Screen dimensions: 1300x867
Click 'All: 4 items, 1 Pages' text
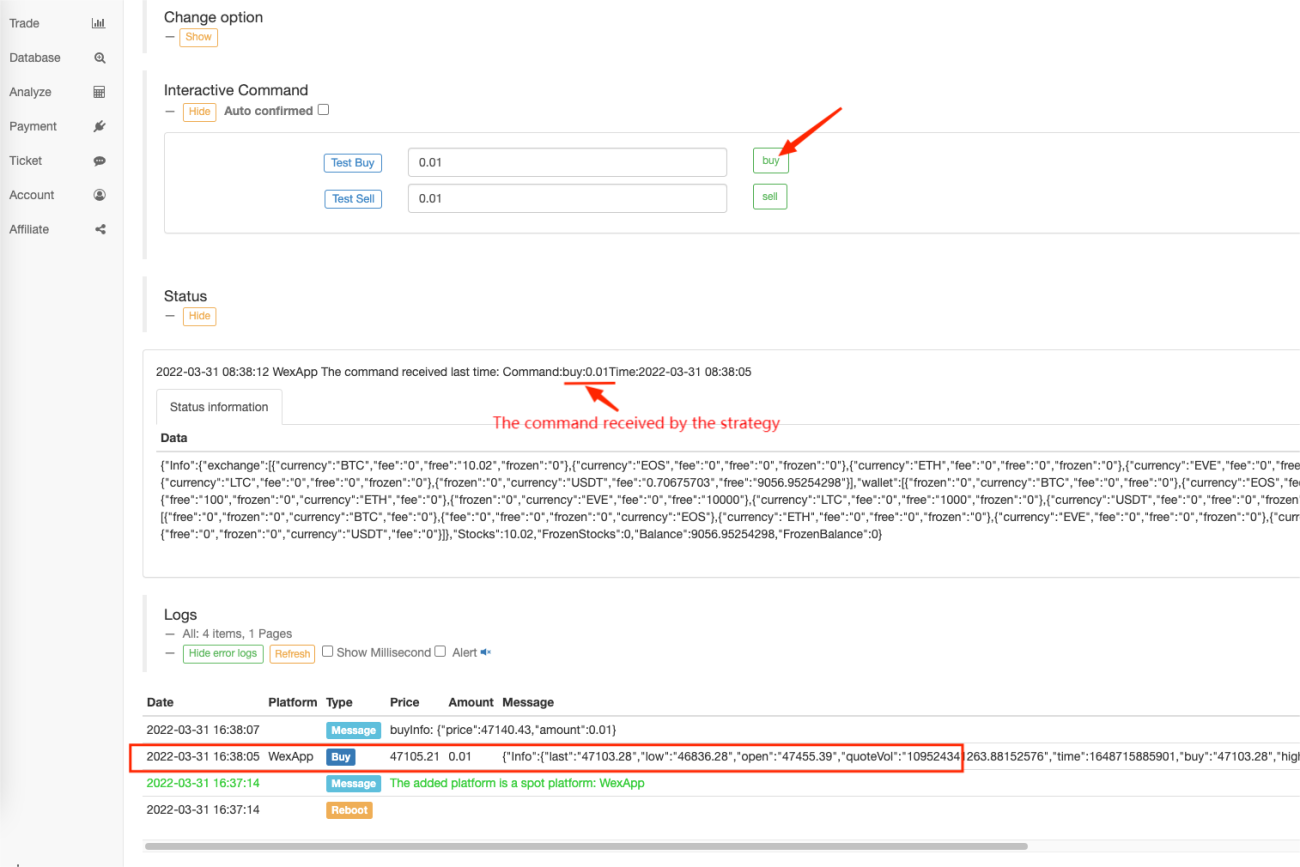(237, 634)
